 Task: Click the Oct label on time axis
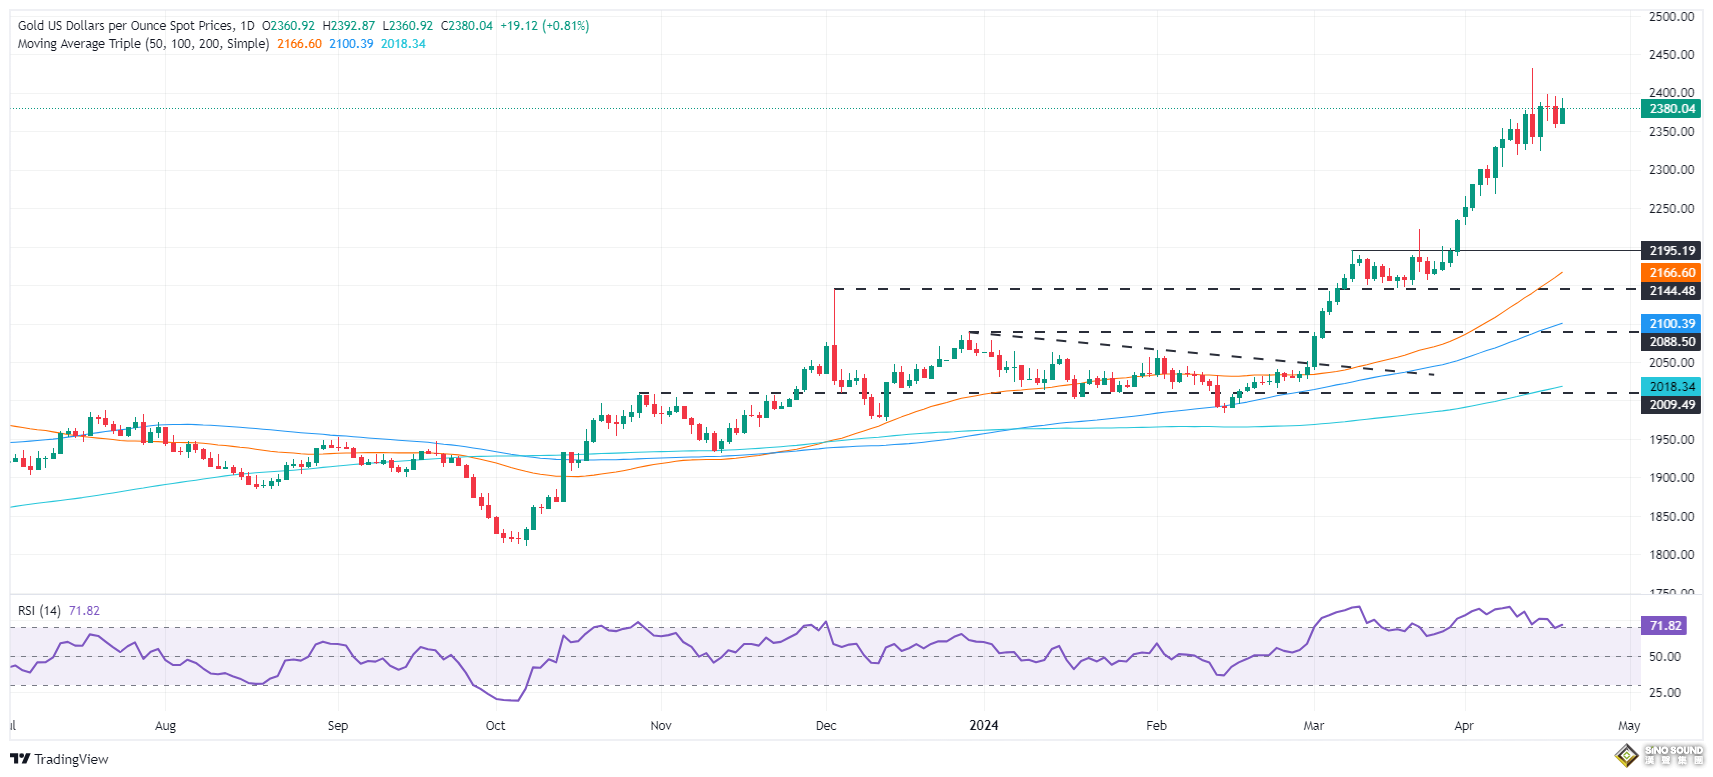495,726
